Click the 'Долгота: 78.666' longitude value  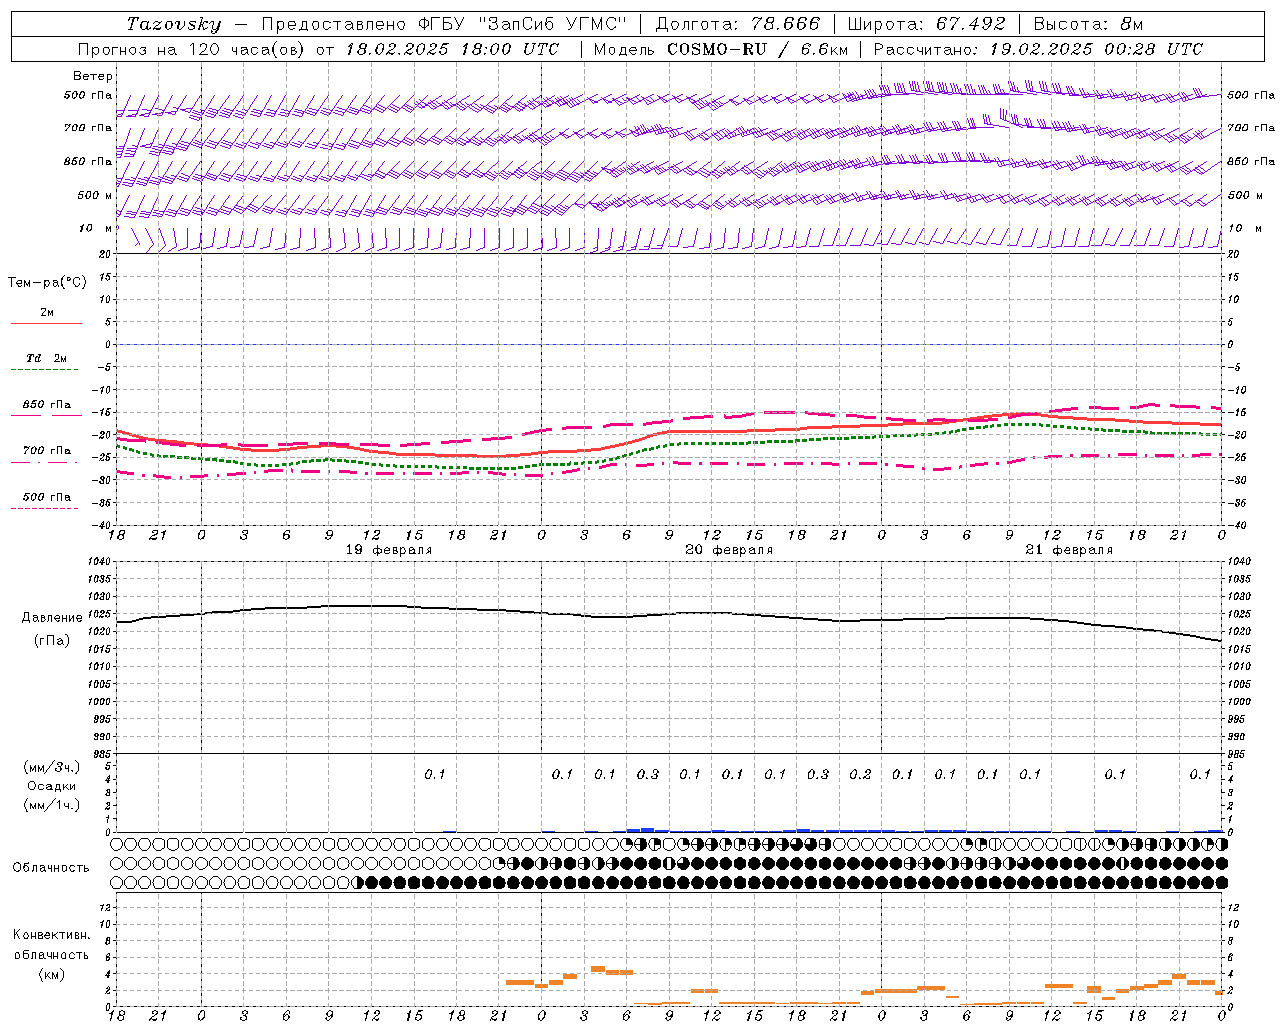click(737, 24)
